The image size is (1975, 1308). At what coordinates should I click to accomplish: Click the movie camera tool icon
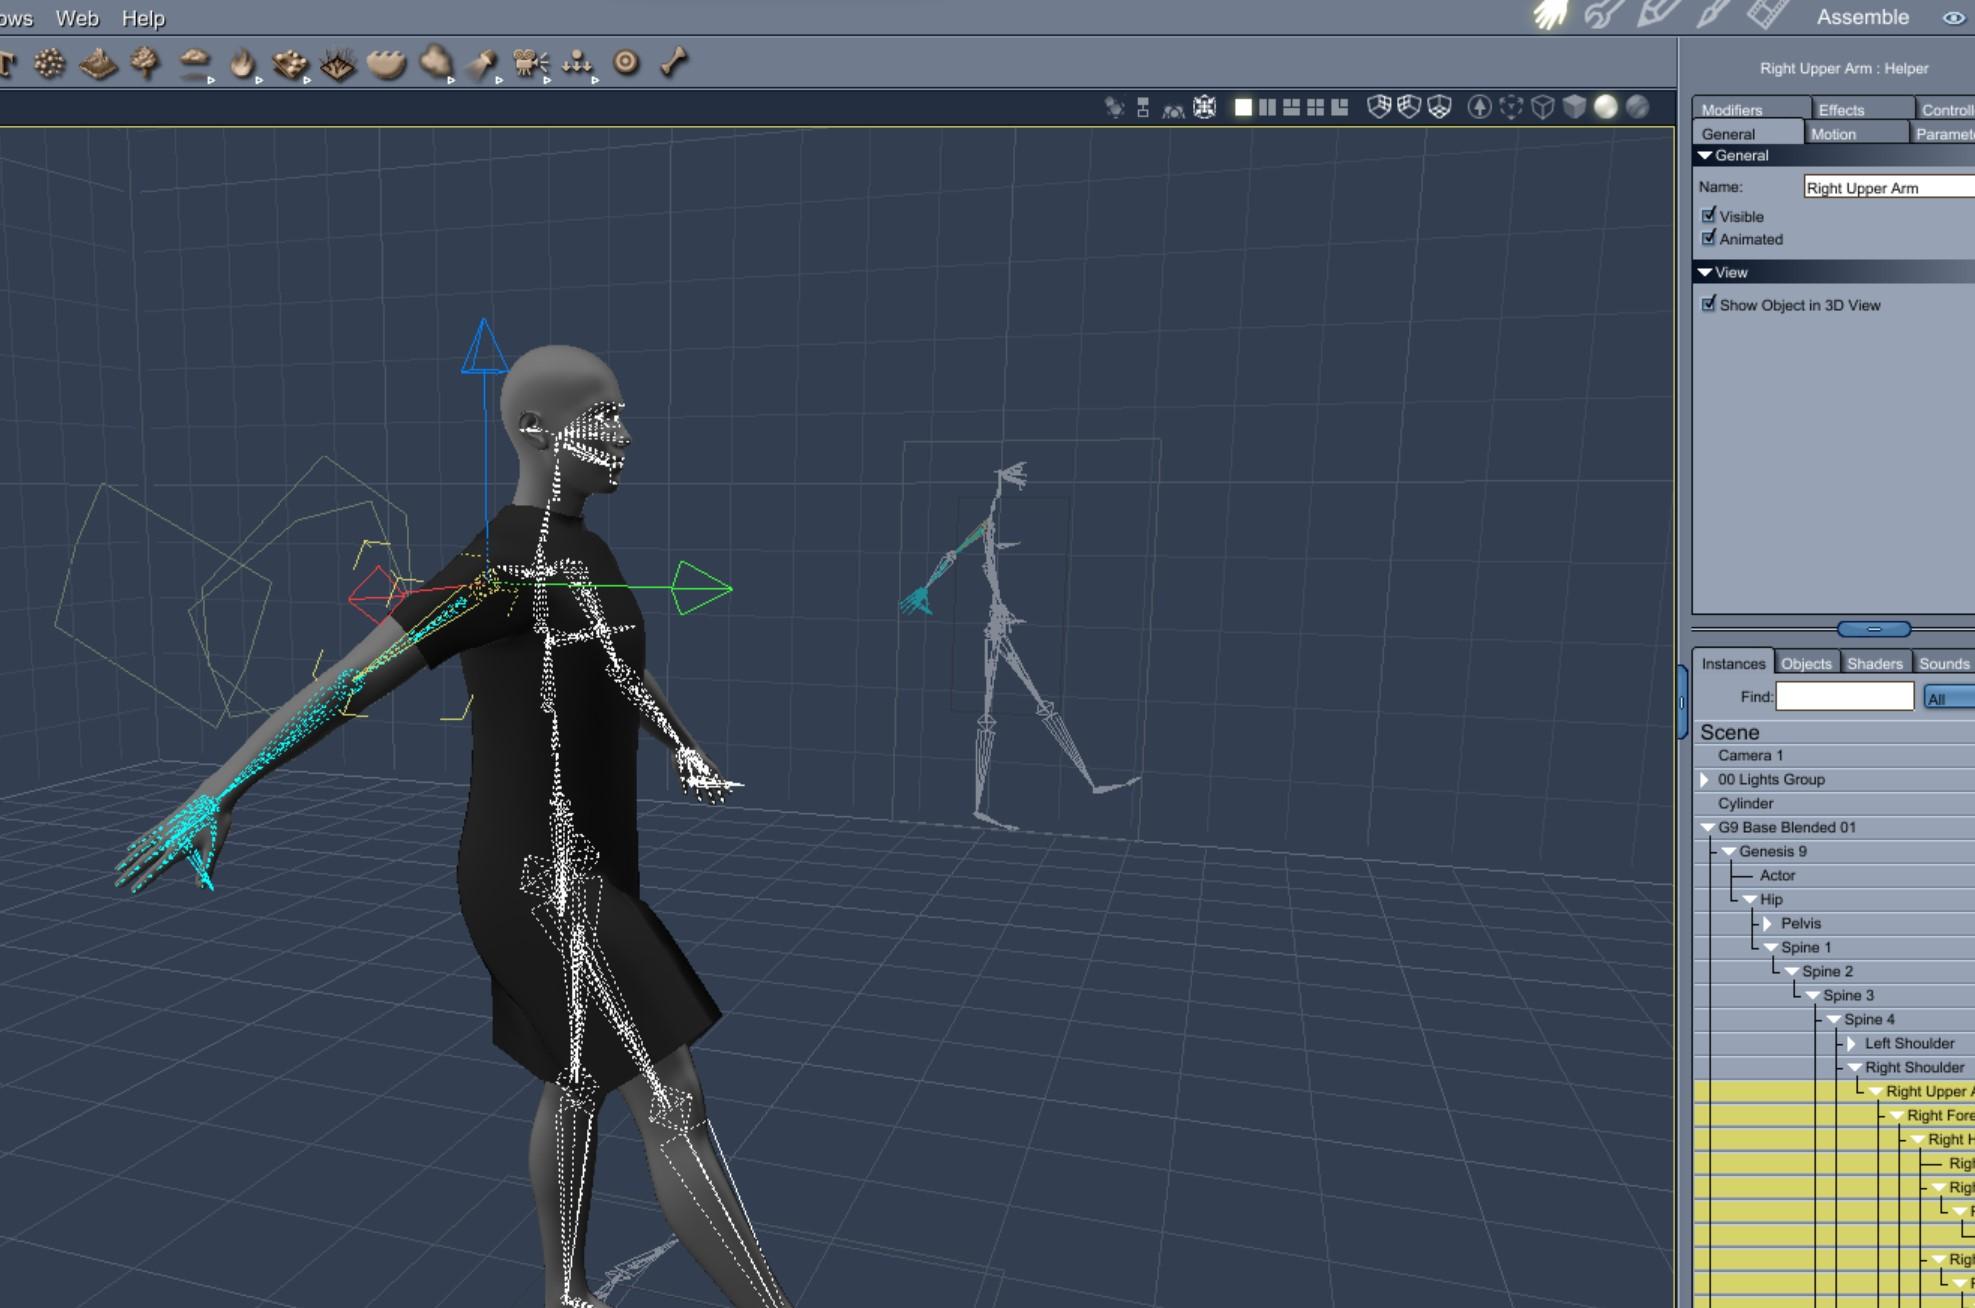[x=528, y=63]
